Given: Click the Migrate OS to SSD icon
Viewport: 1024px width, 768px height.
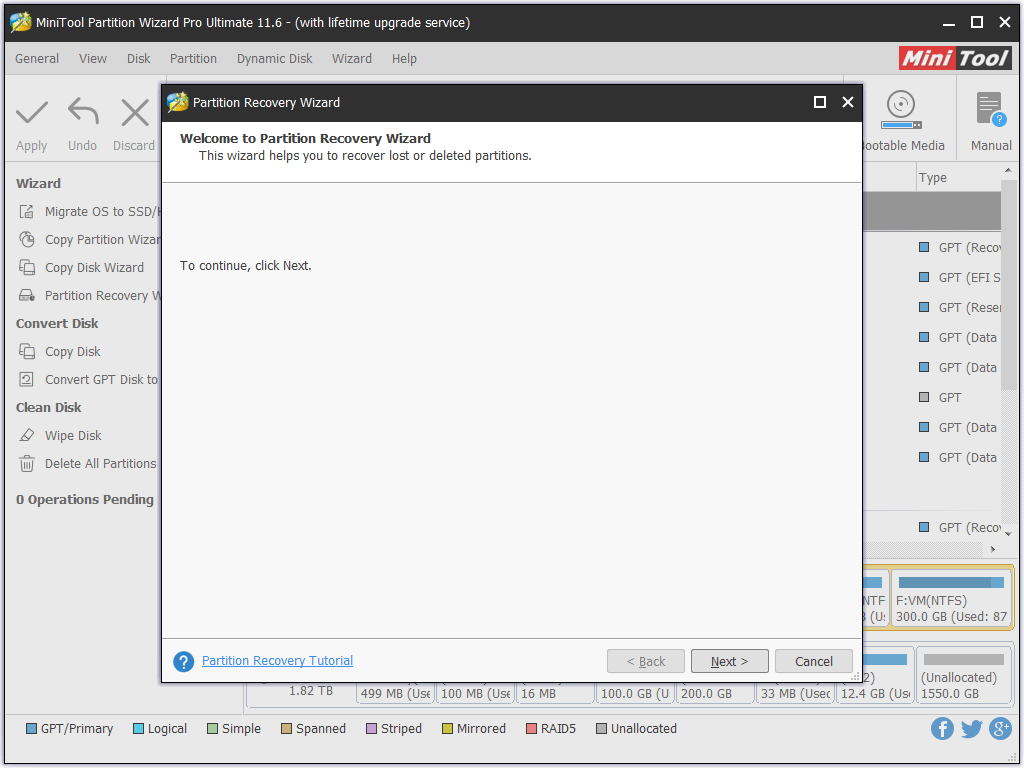Looking at the screenshot, I should [27, 212].
